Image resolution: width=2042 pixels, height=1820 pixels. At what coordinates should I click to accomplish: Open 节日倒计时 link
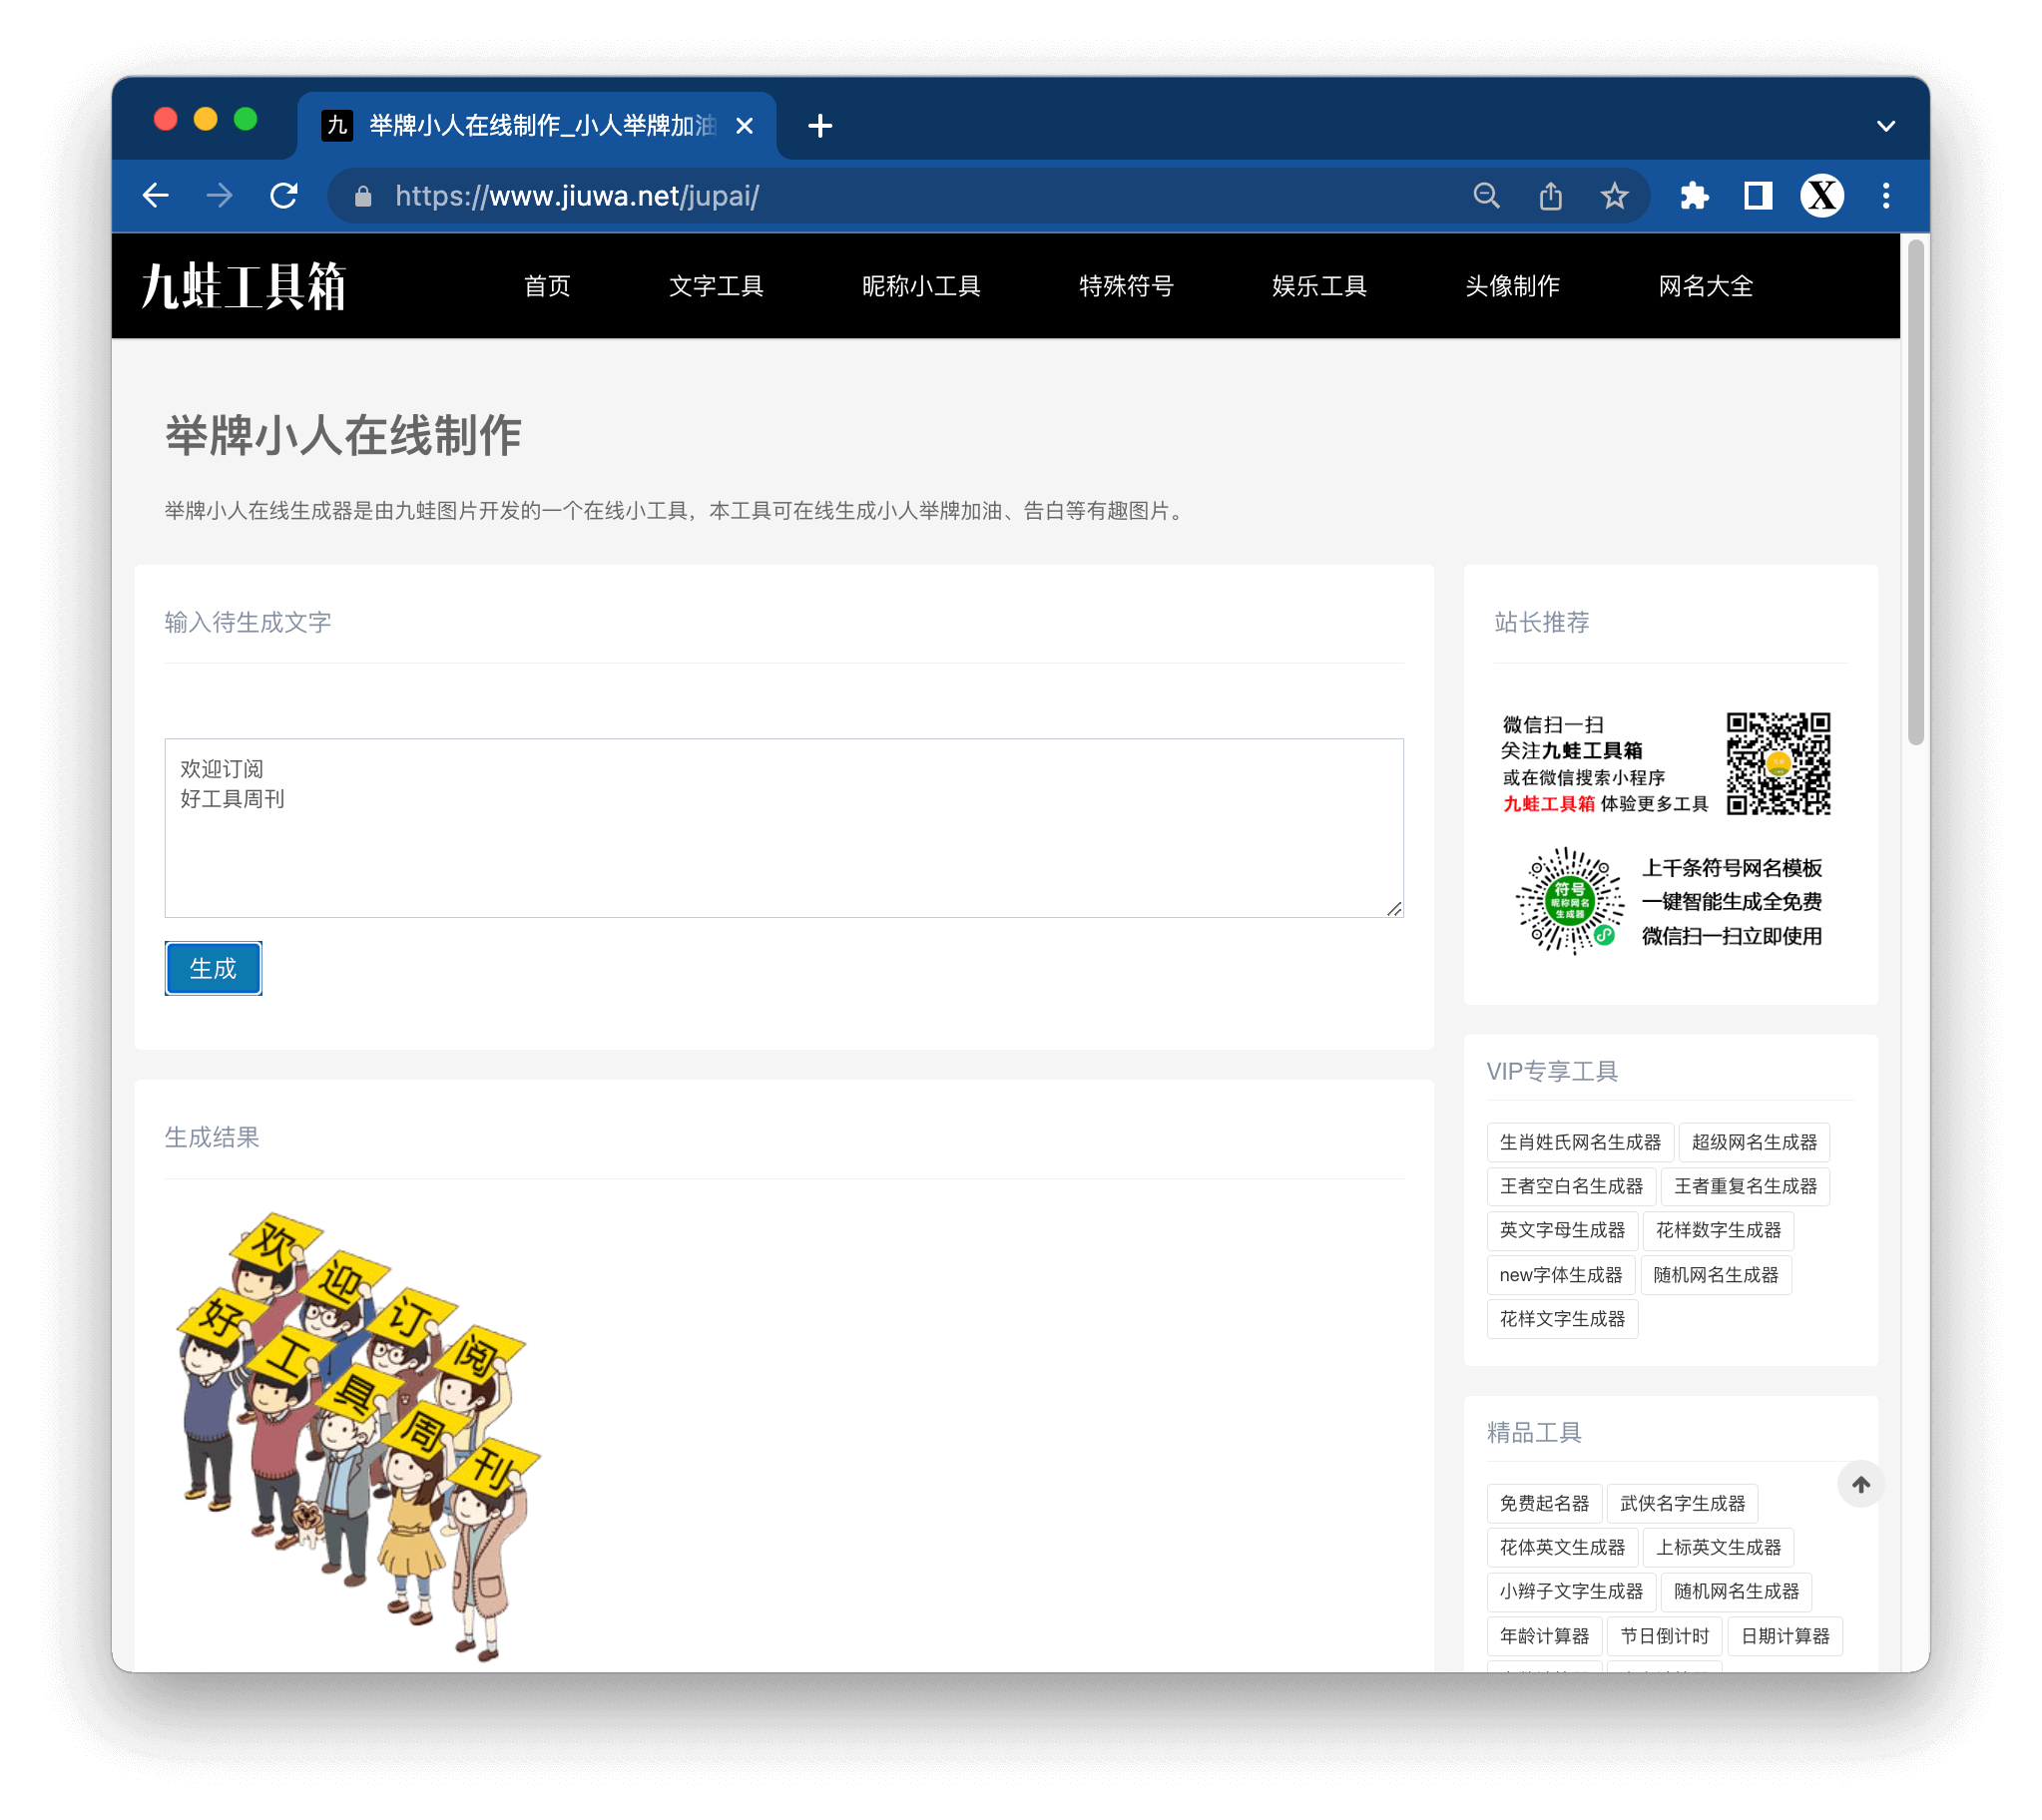(x=1663, y=1635)
